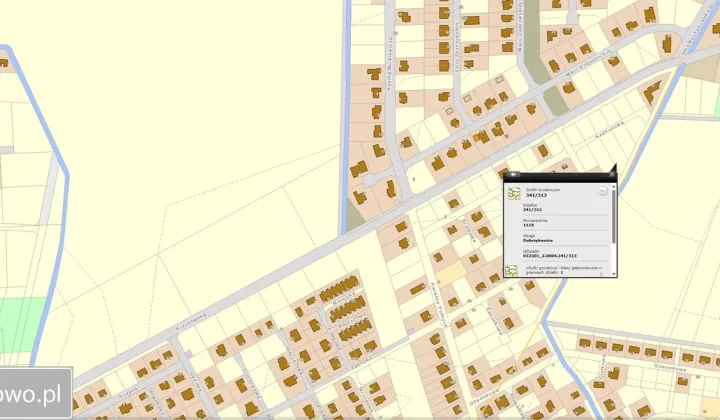Open the Użytki gruntowe i klasy entry
The width and height of the screenshot is (720, 420).
564,270
